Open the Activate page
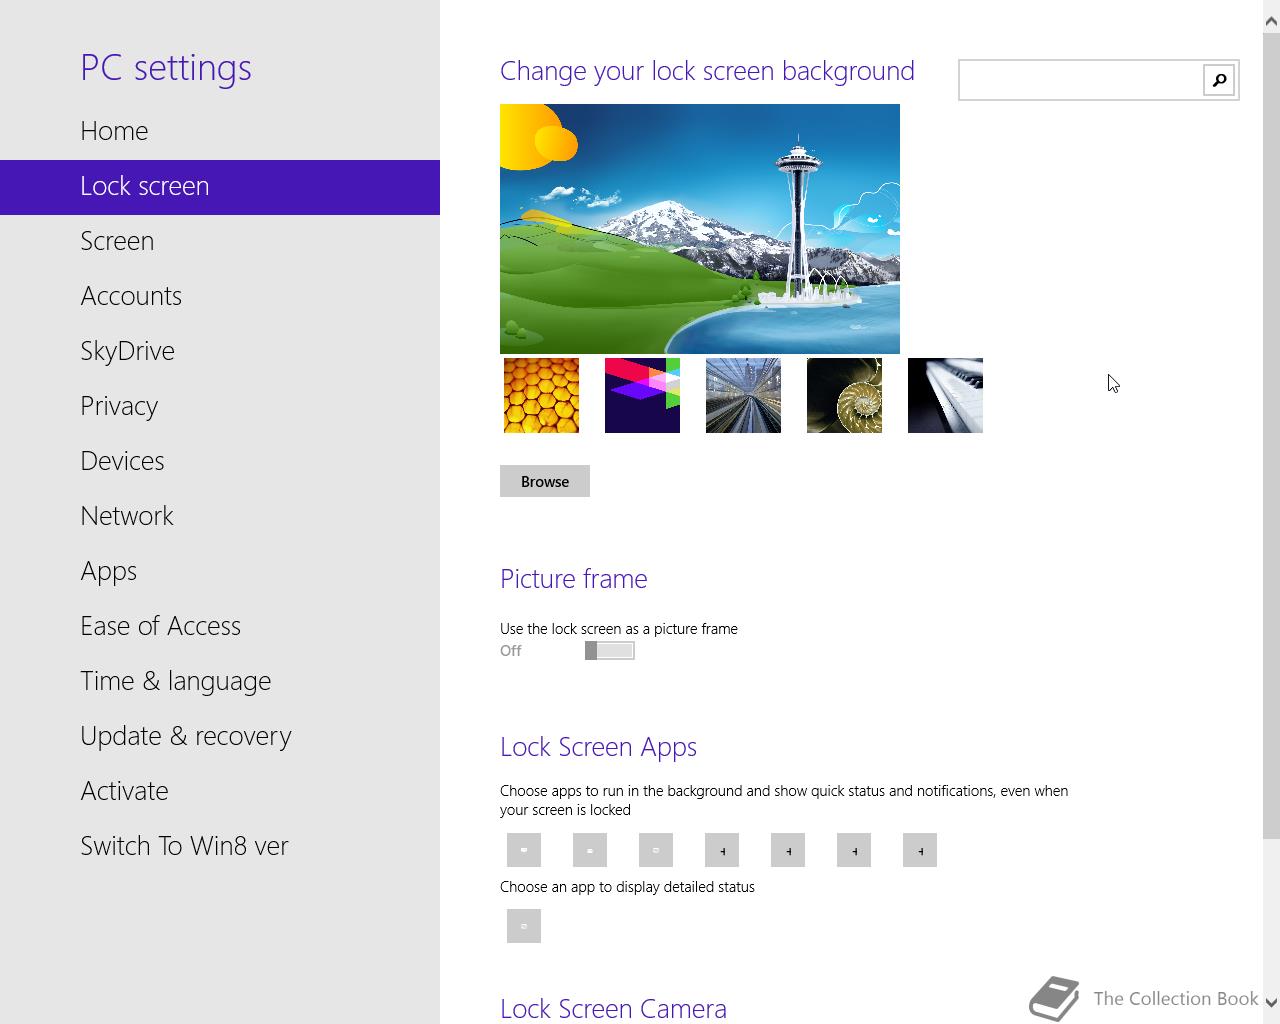This screenshot has width=1280, height=1024. point(220,791)
